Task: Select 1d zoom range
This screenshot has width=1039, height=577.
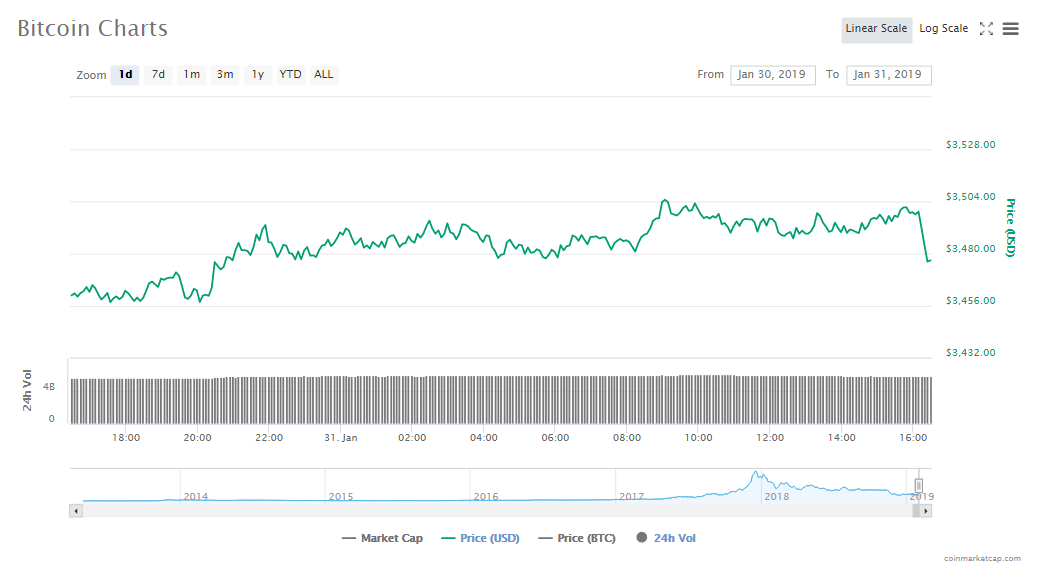Action: [x=125, y=75]
